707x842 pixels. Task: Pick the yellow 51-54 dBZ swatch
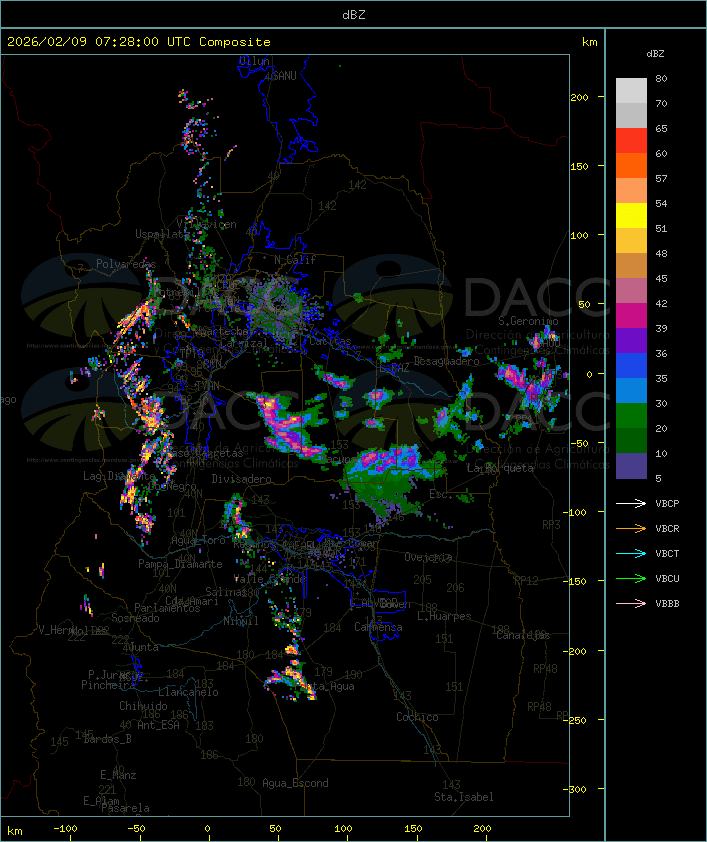click(x=631, y=216)
